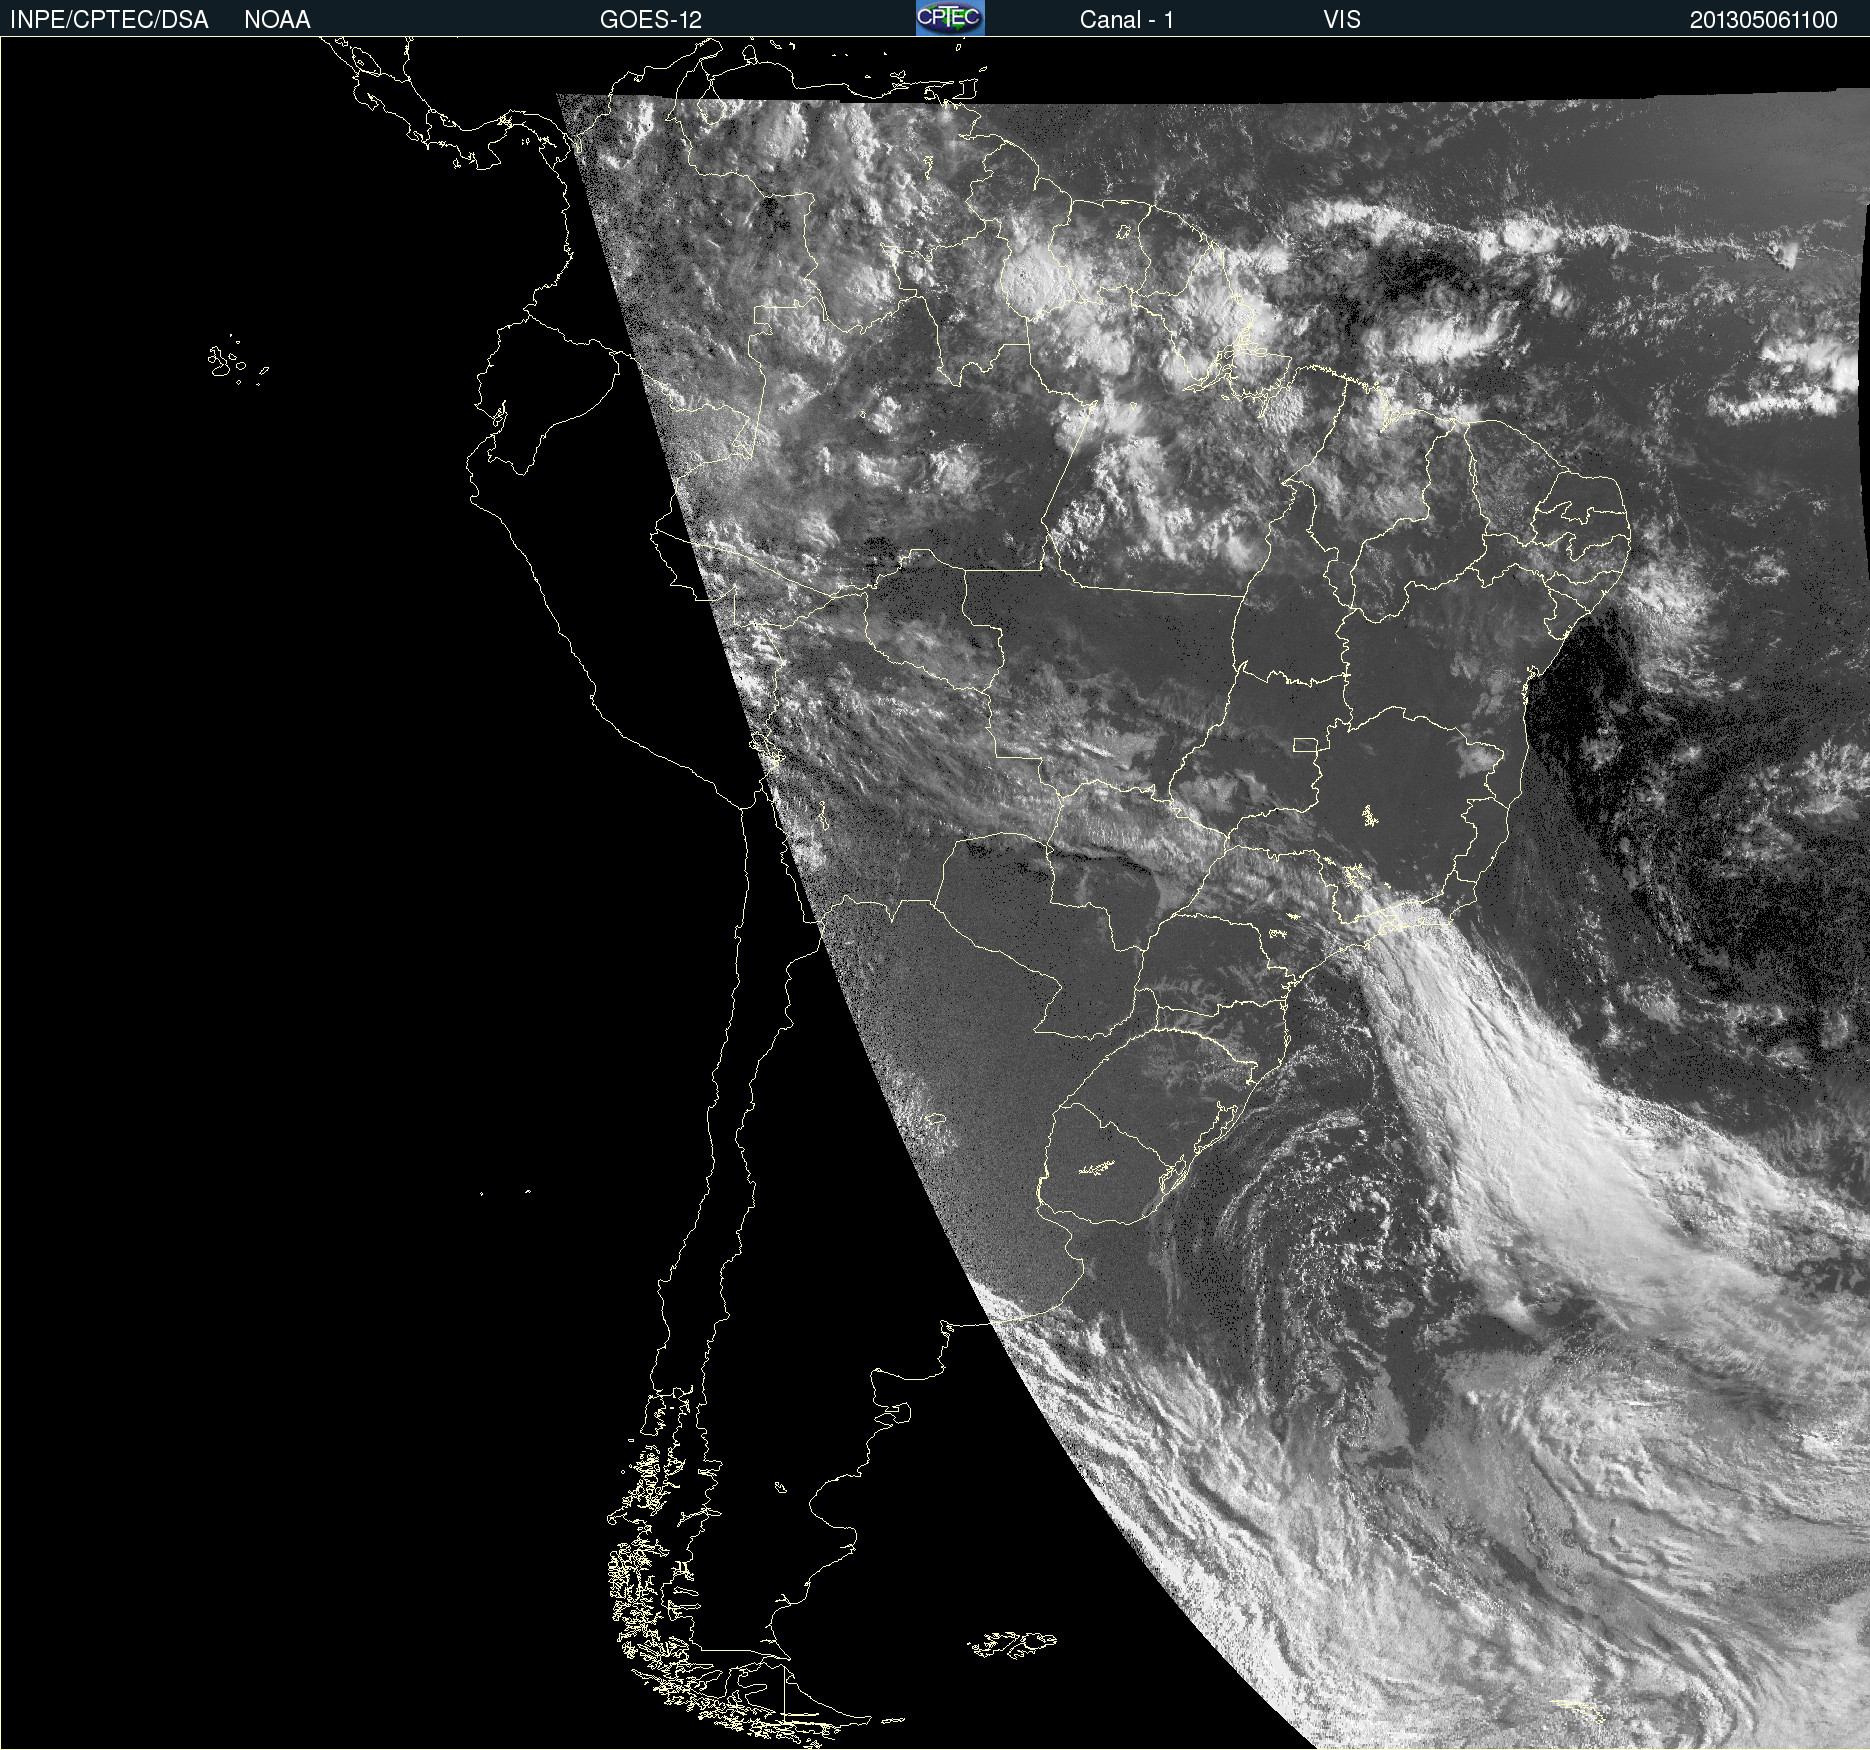Click the 201305061100 timestamp
The height and width of the screenshot is (1750, 1870).
click(1764, 20)
